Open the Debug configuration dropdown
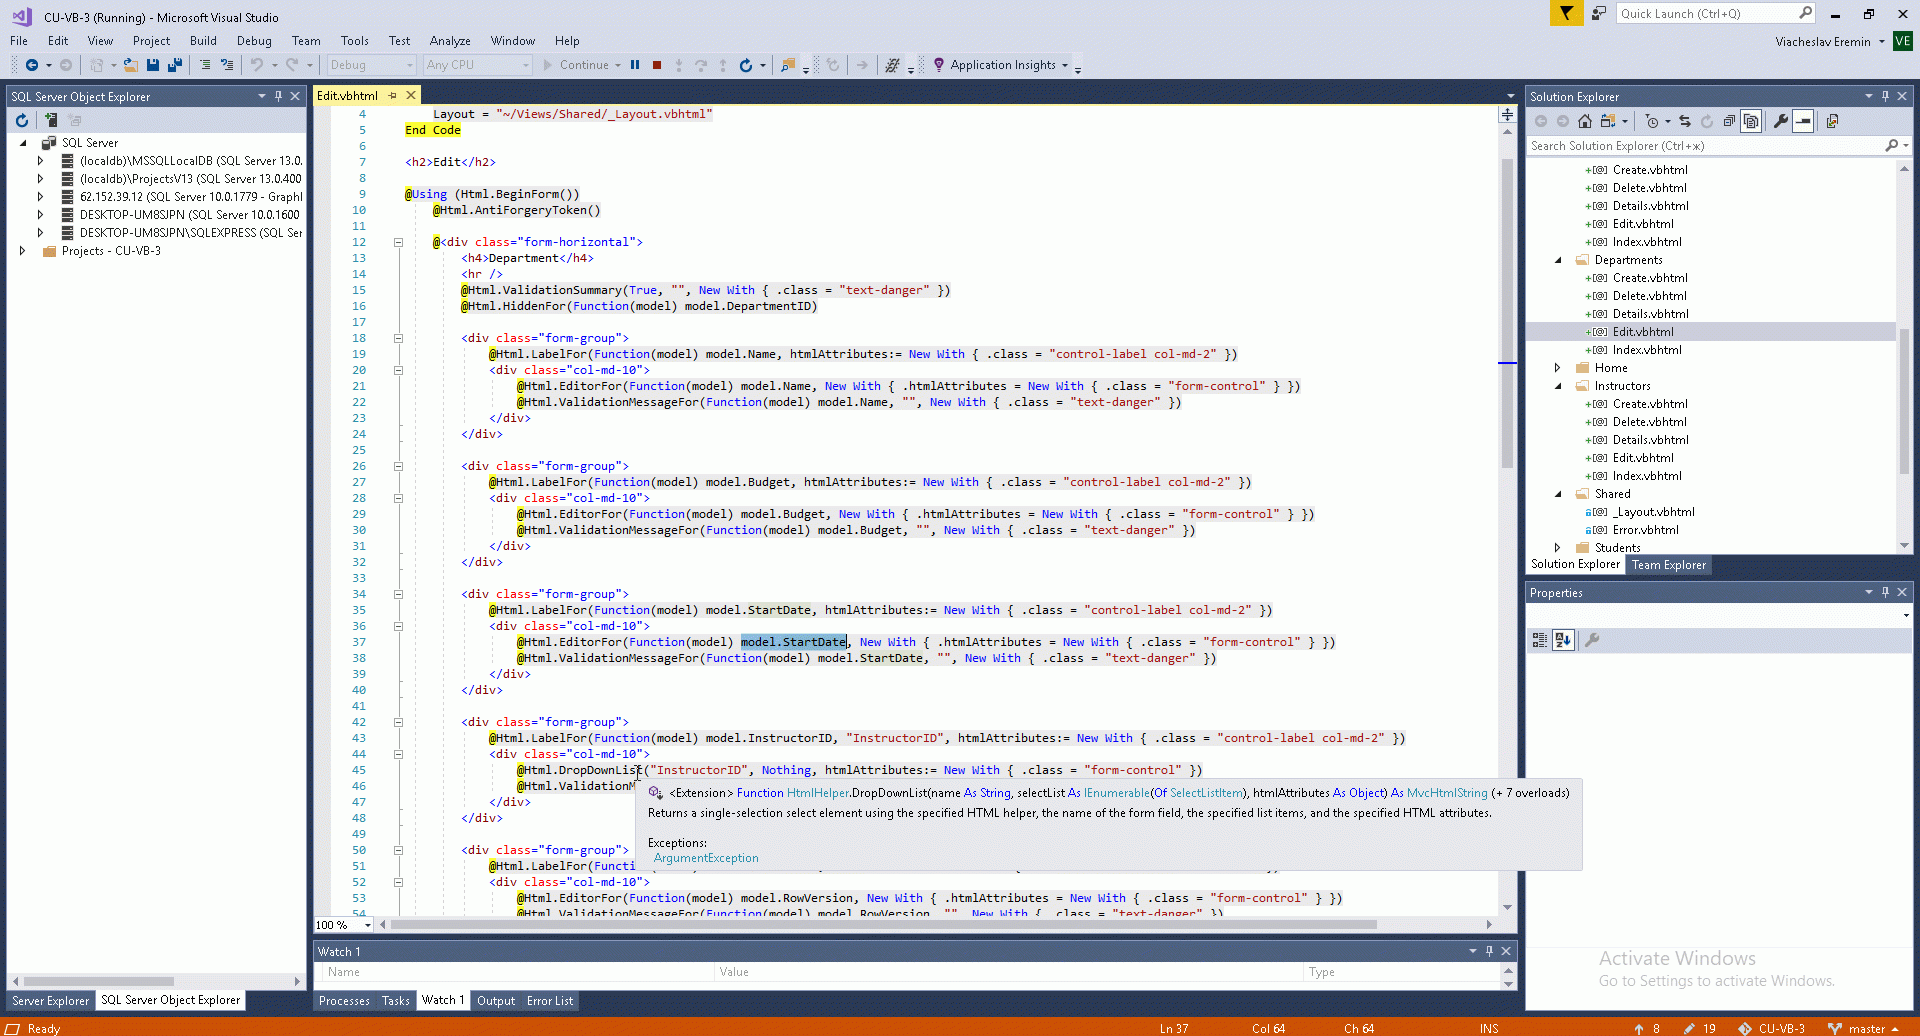 pyautogui.click(x=371, y=65)
